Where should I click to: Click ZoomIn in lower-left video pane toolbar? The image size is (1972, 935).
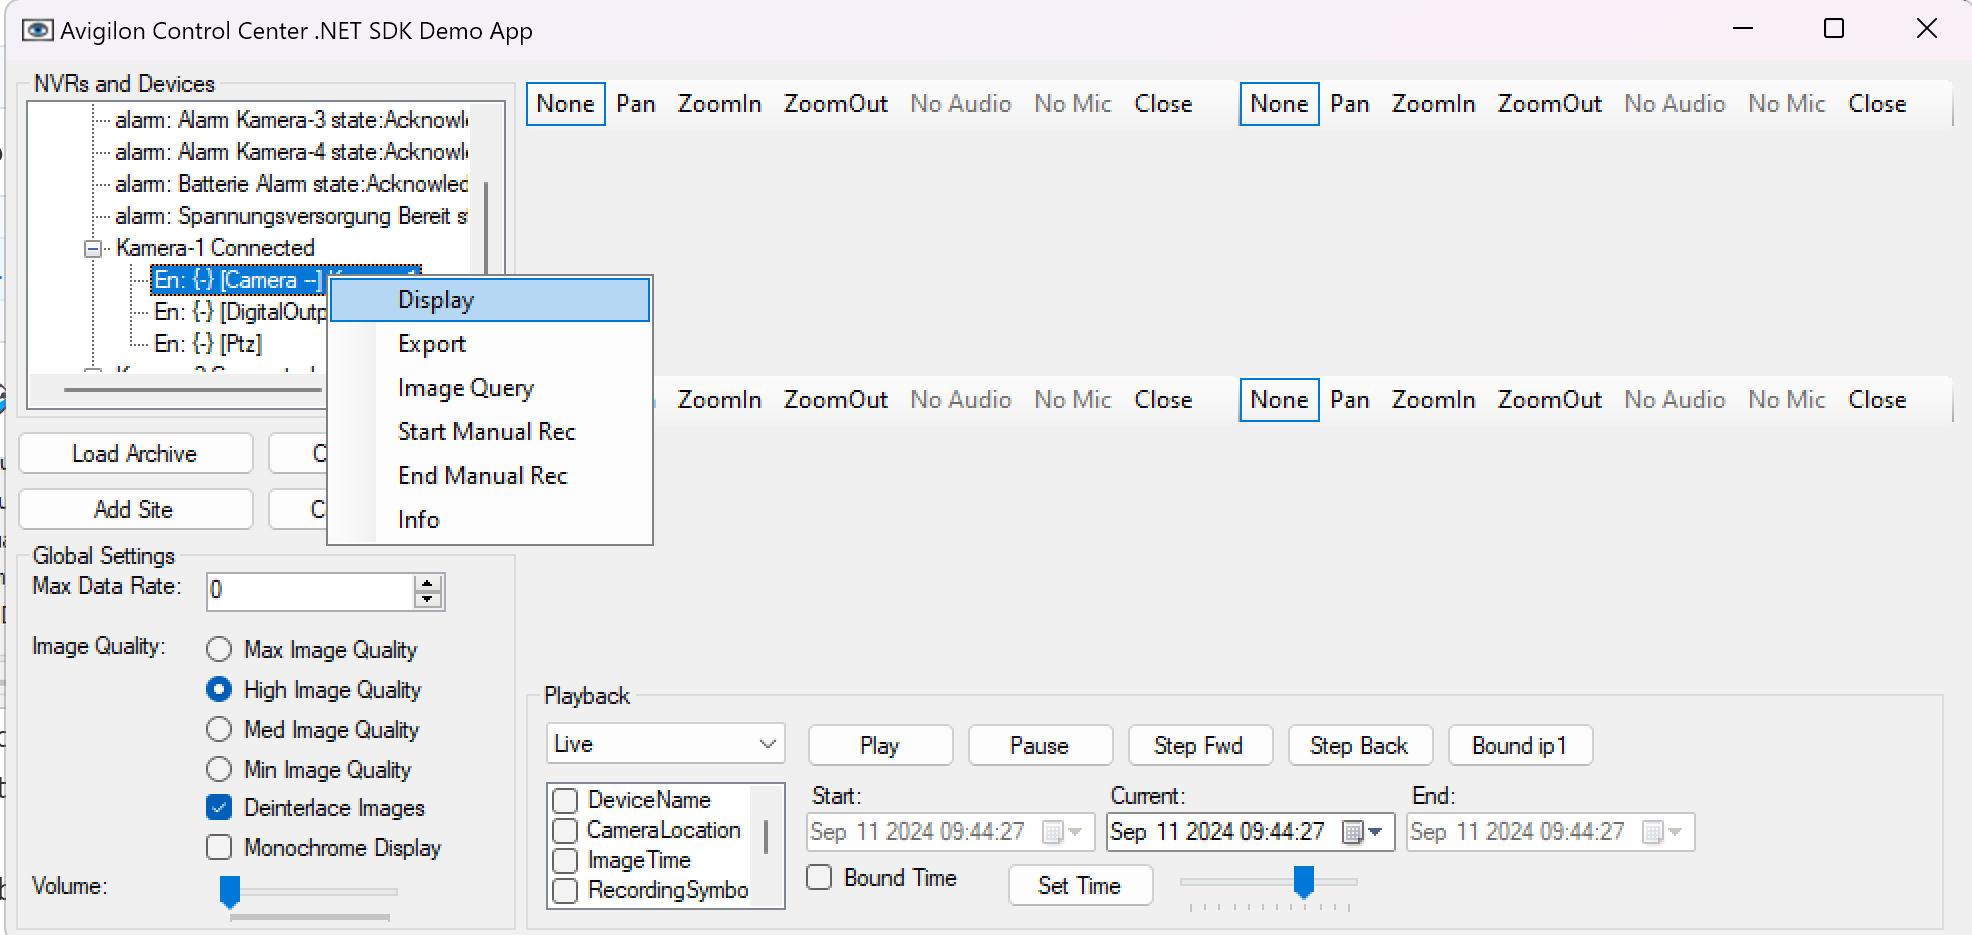(x=720, y=400)
